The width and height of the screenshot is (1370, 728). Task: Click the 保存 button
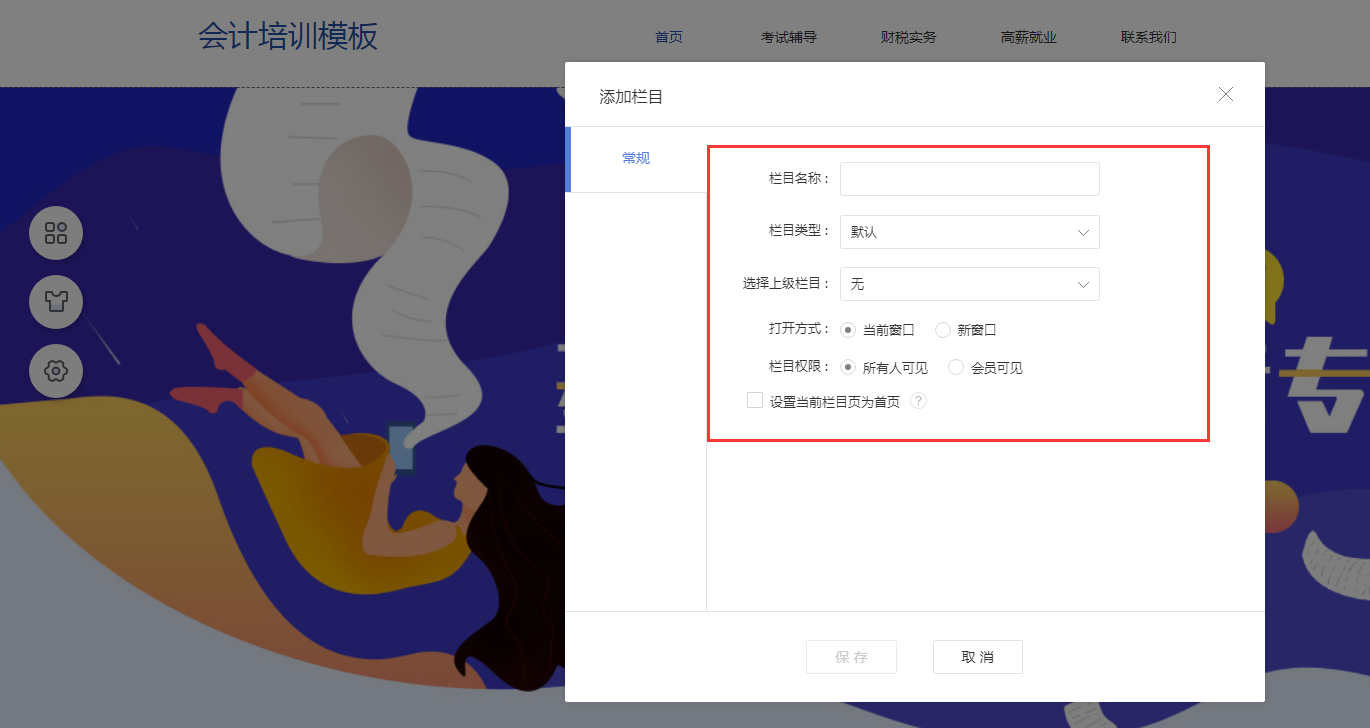[x=851, y=657]
